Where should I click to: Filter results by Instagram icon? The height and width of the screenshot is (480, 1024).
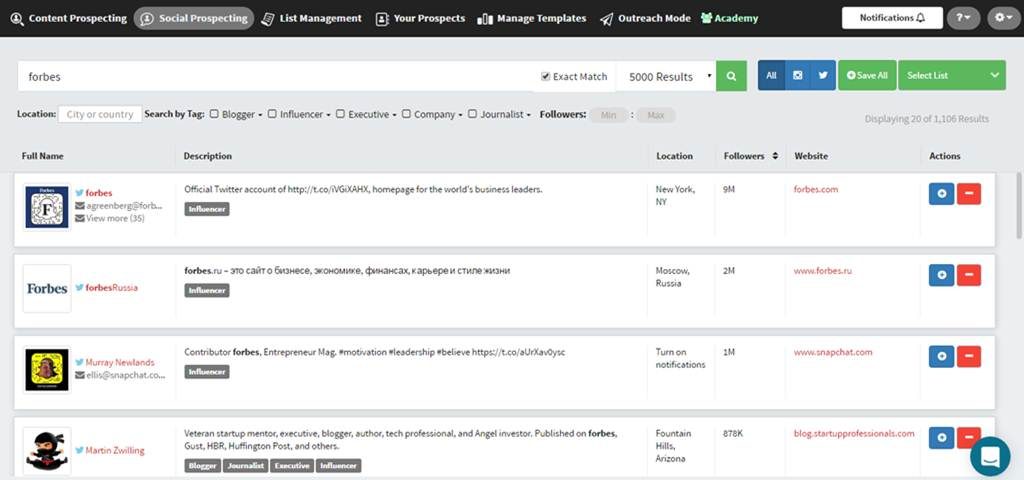(x=797, y=75)
